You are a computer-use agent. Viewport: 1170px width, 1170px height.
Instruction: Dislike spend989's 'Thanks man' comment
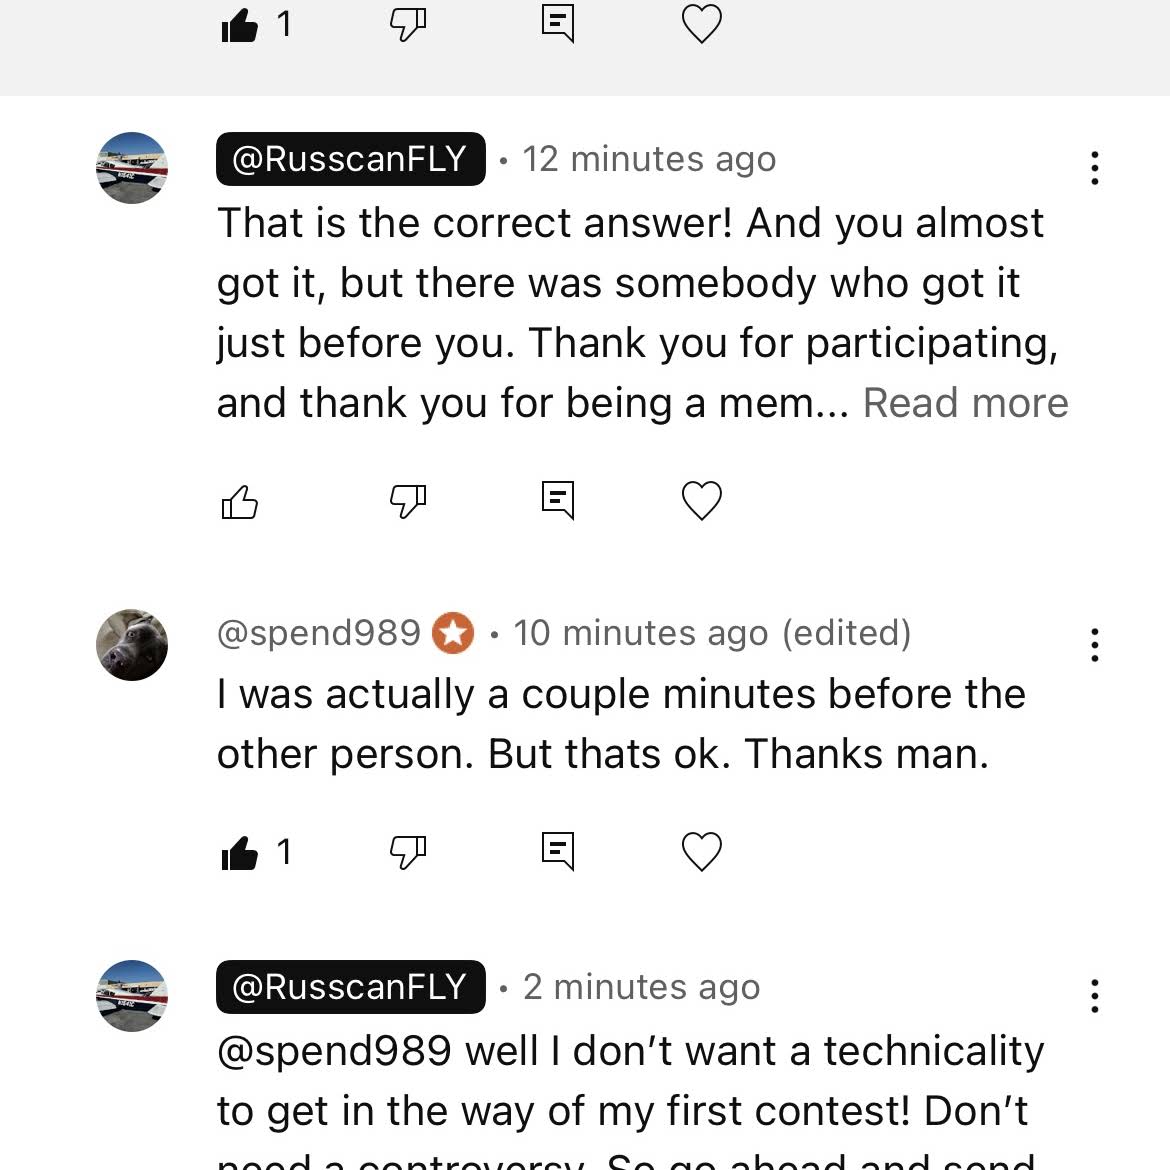pos(407,853)
